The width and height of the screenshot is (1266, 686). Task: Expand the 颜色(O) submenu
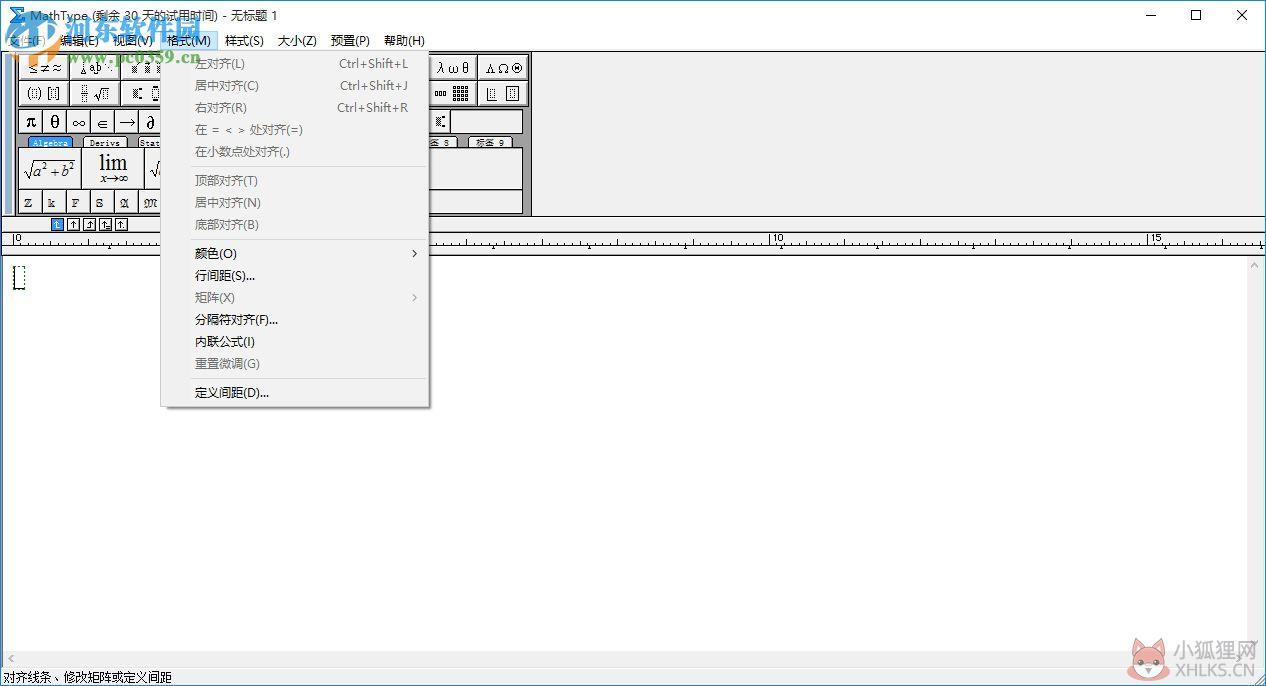[295, 254]
